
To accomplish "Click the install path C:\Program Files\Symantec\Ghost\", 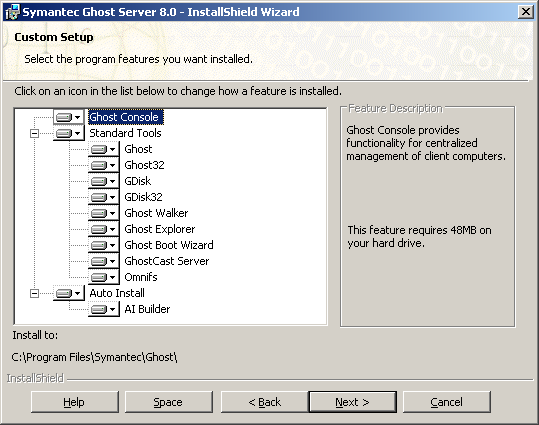I will tap(95, 357).
